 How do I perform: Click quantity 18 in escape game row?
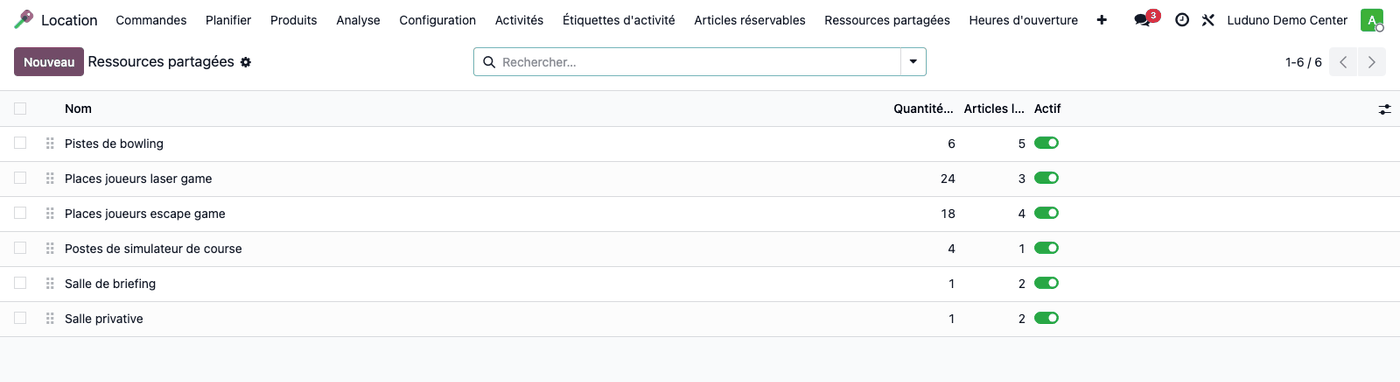coord(947,214)
